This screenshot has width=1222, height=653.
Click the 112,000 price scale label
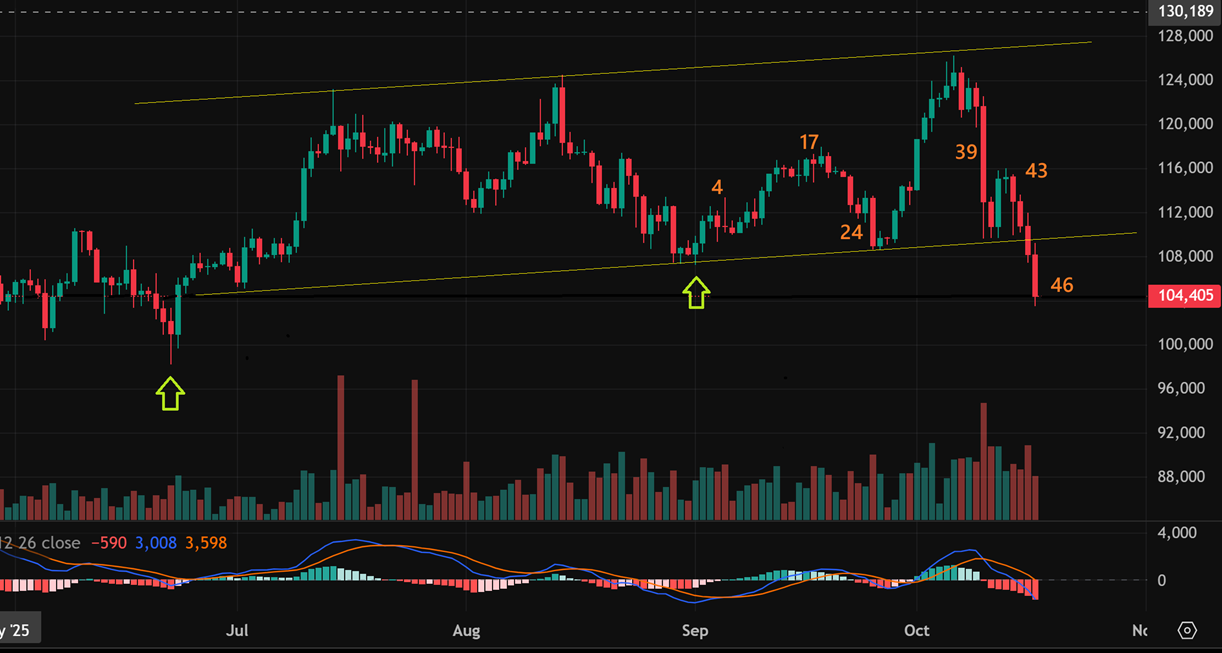[1185, 212]
